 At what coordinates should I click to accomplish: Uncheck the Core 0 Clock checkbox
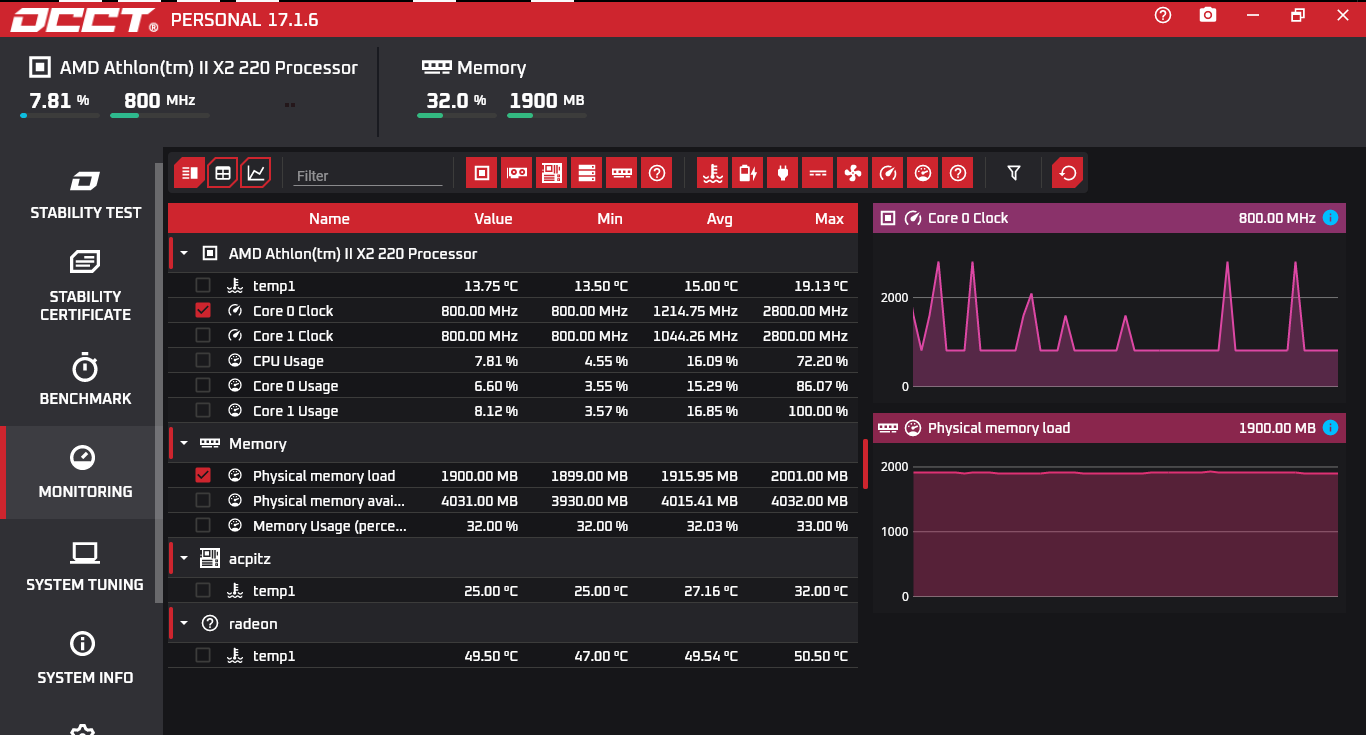[x=203, y=310]
